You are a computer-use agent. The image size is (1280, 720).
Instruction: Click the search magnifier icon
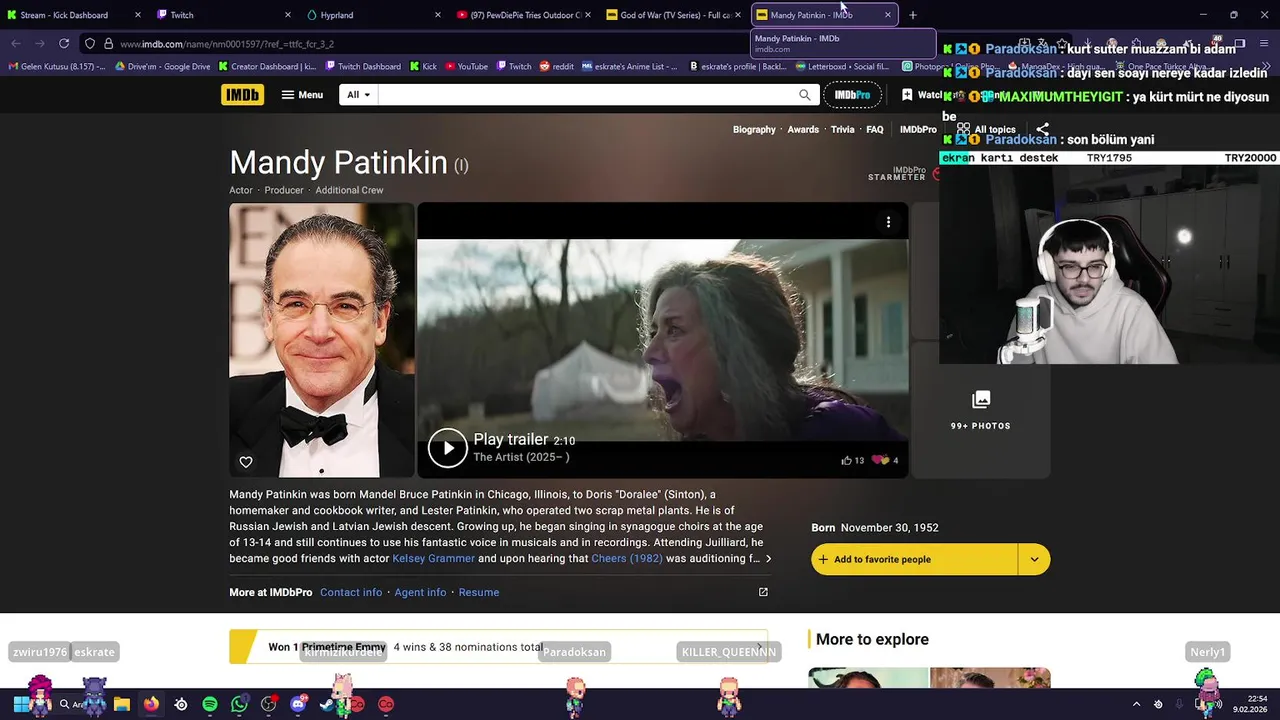[x=805, y=95]
